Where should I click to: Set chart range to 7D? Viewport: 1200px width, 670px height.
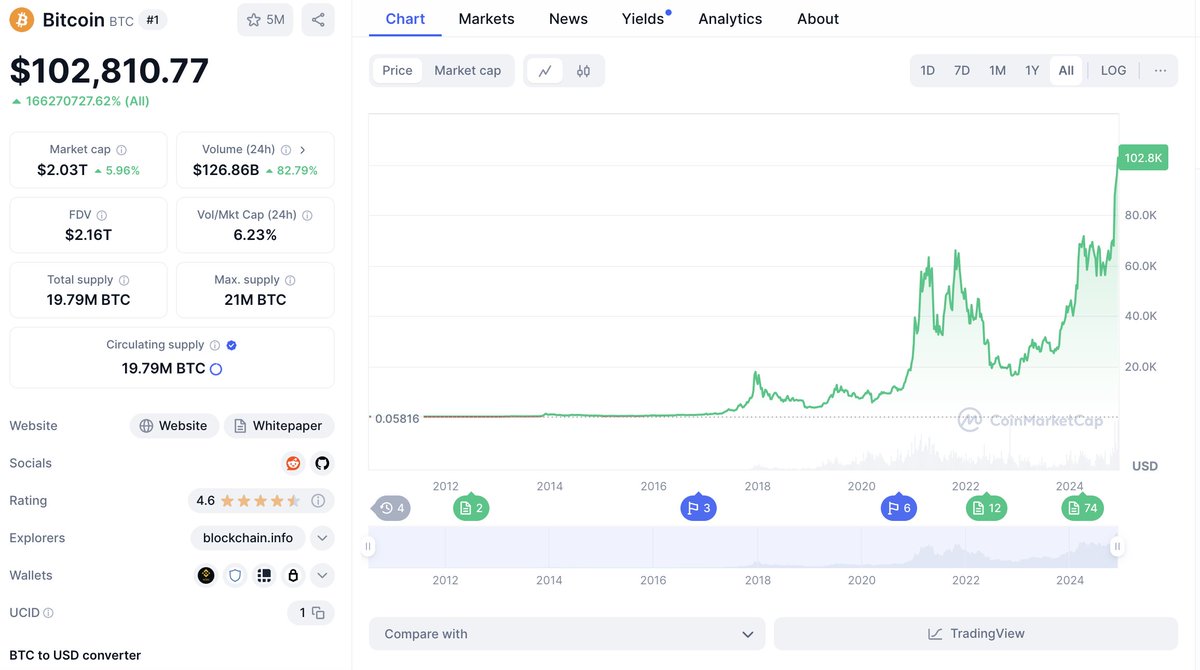point(962,71)
